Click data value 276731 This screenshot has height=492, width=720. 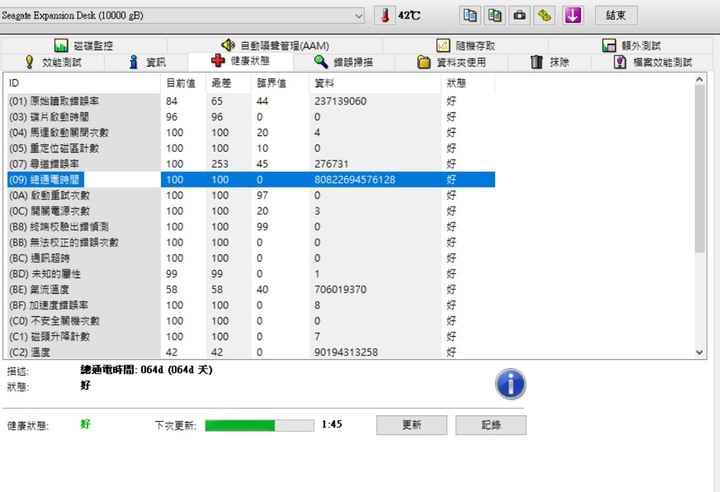(331, 164)
